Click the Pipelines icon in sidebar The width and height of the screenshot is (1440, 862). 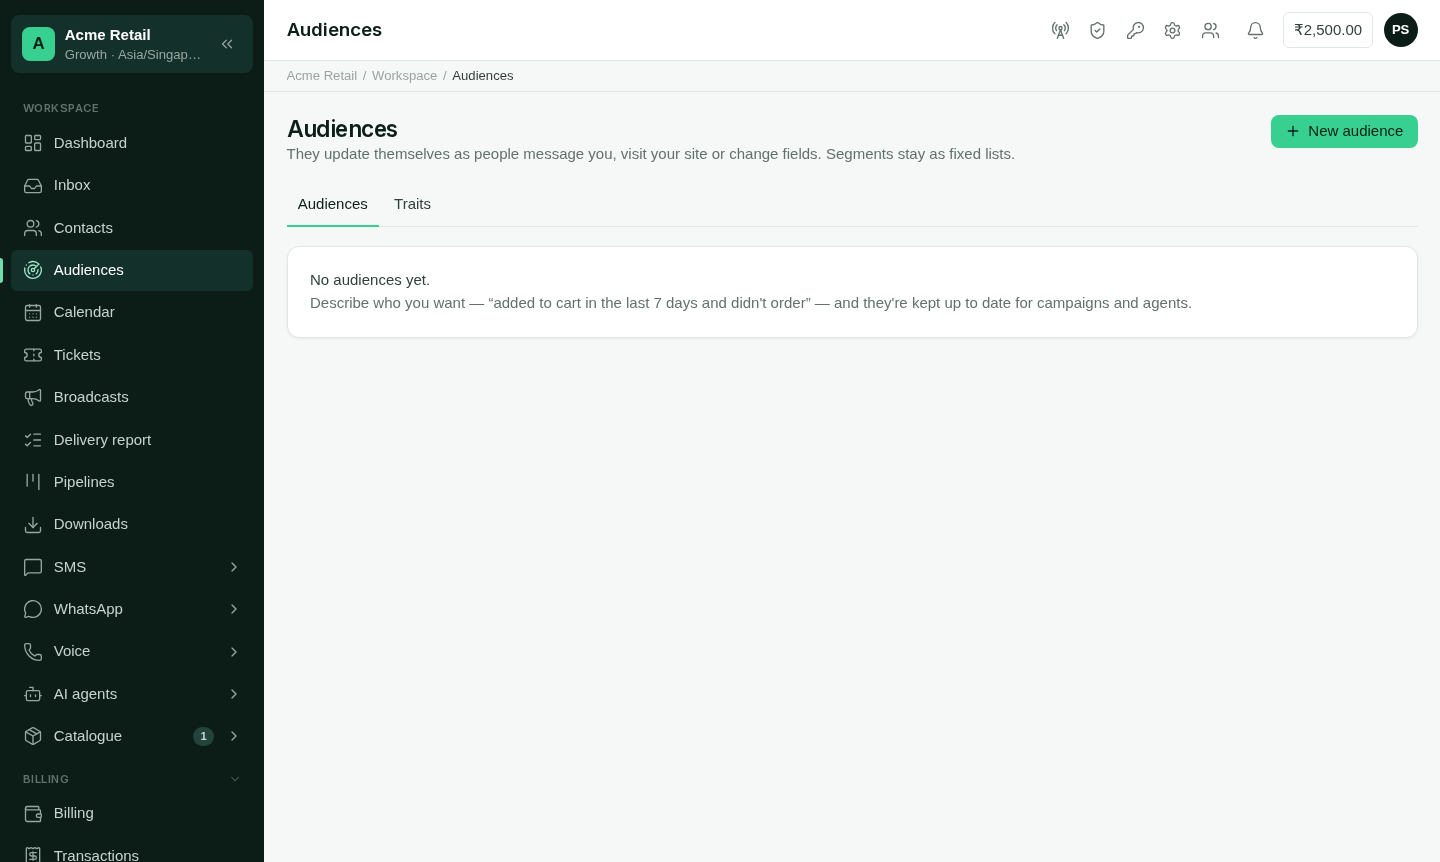coord(33,482)
